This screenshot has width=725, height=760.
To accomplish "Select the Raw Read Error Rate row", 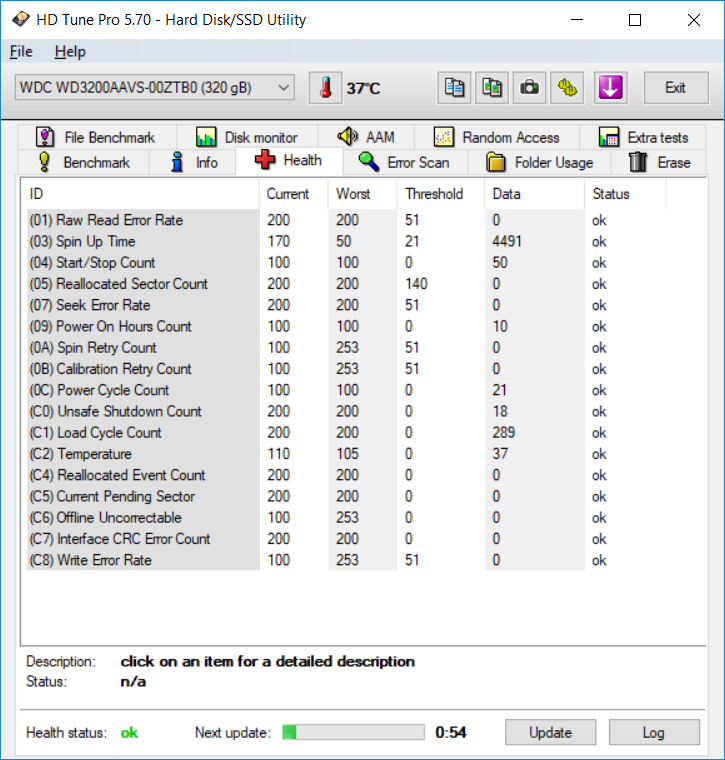I will point(347,220).
